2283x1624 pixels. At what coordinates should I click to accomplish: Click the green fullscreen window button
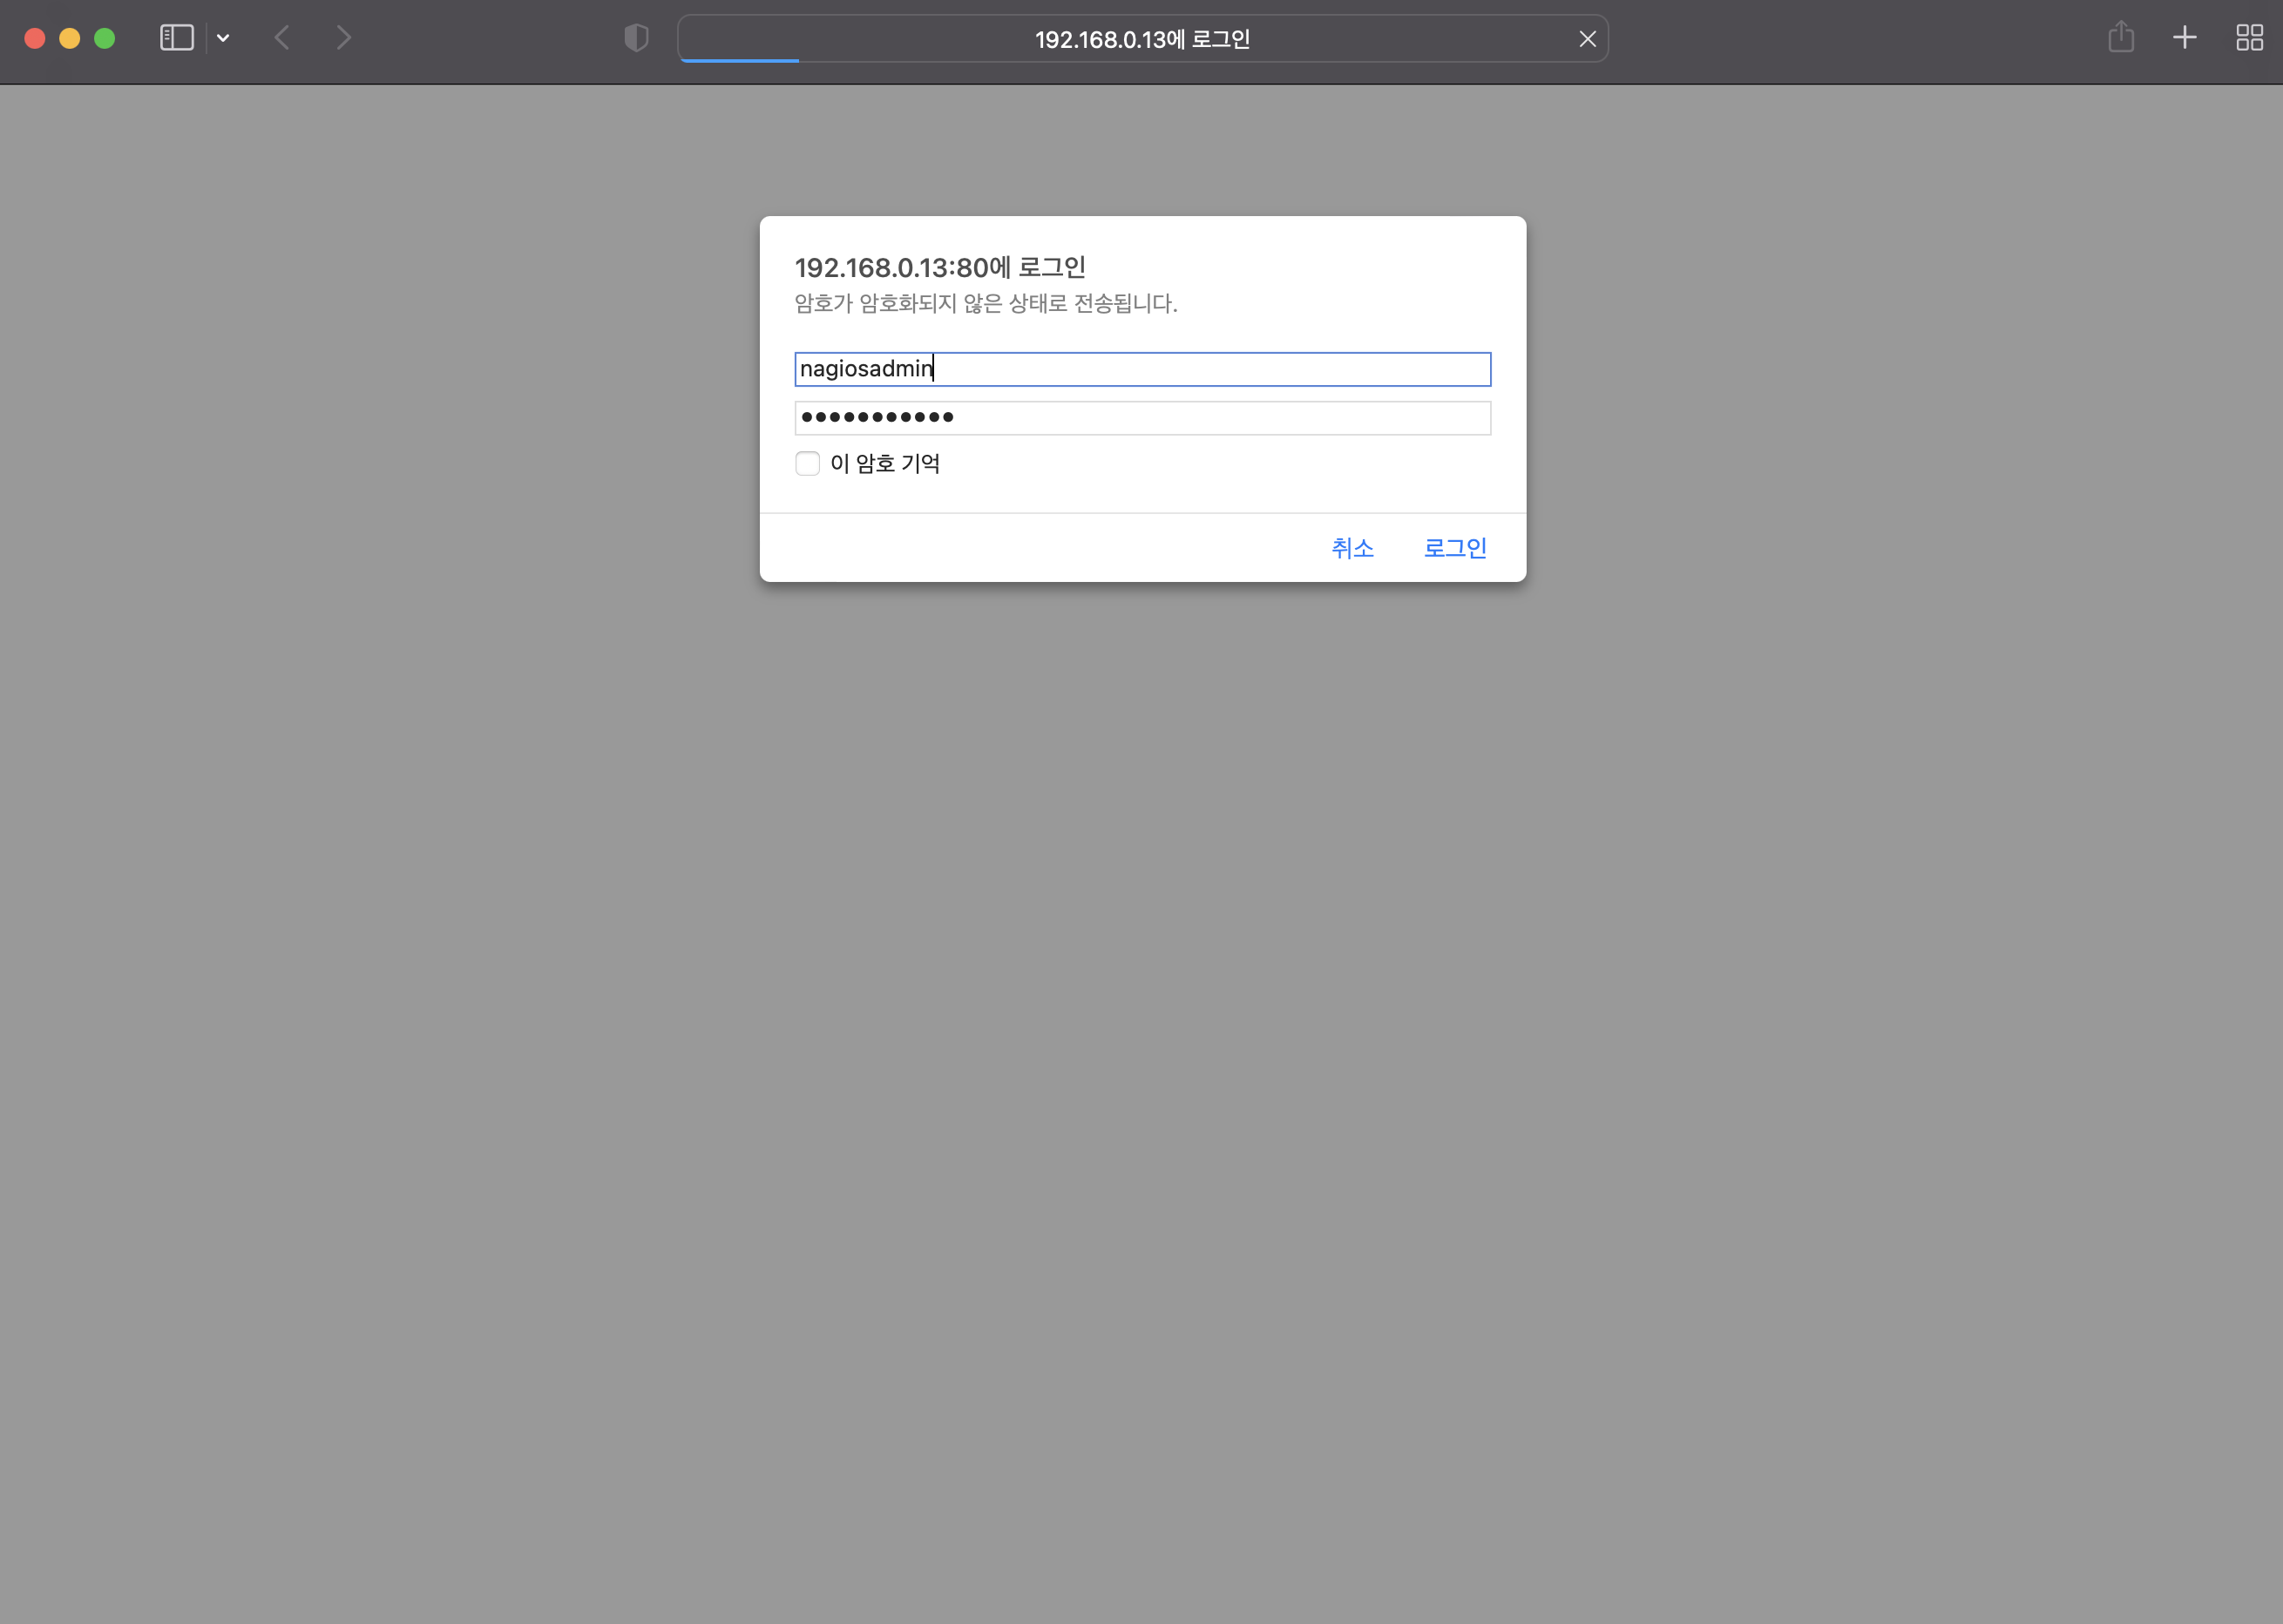[x=104, y=38]
